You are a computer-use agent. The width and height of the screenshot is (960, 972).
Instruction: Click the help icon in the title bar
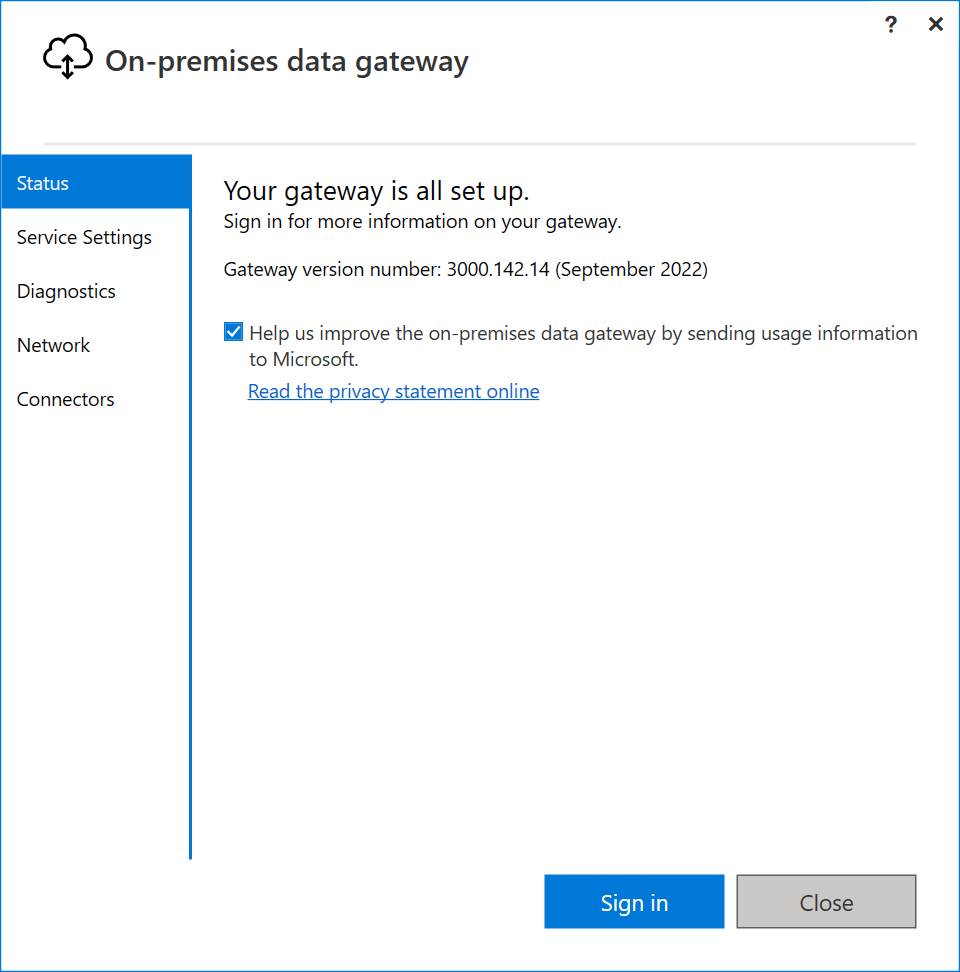890,24
